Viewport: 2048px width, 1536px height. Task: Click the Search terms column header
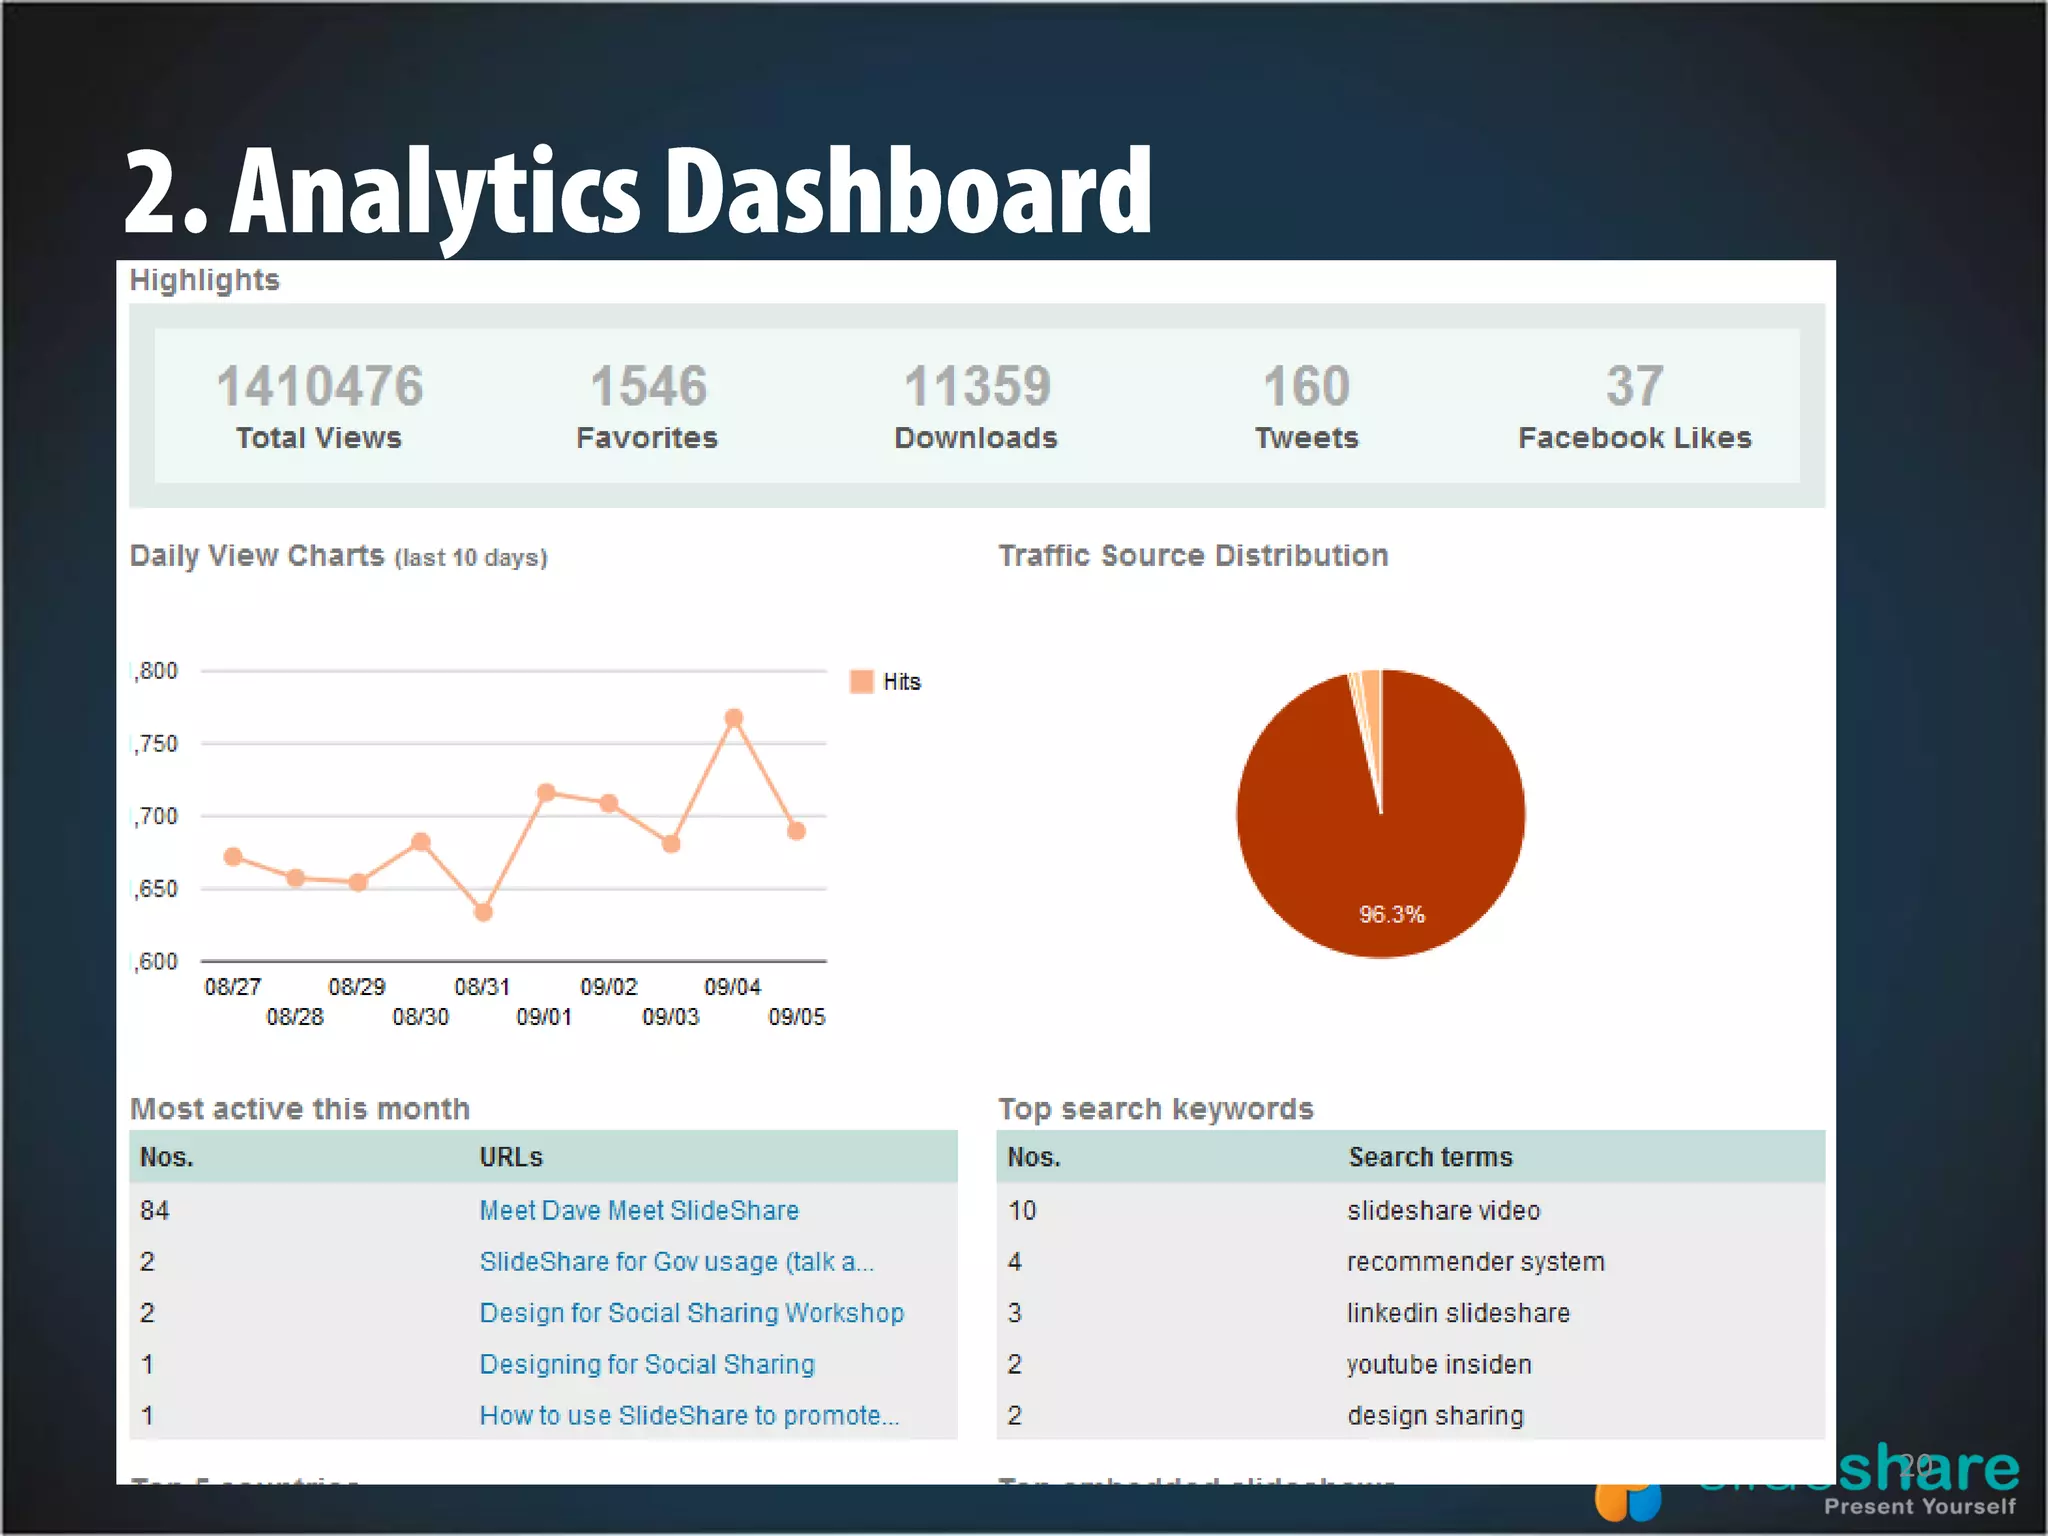pyautogui.click(x=1430, y=1157)
